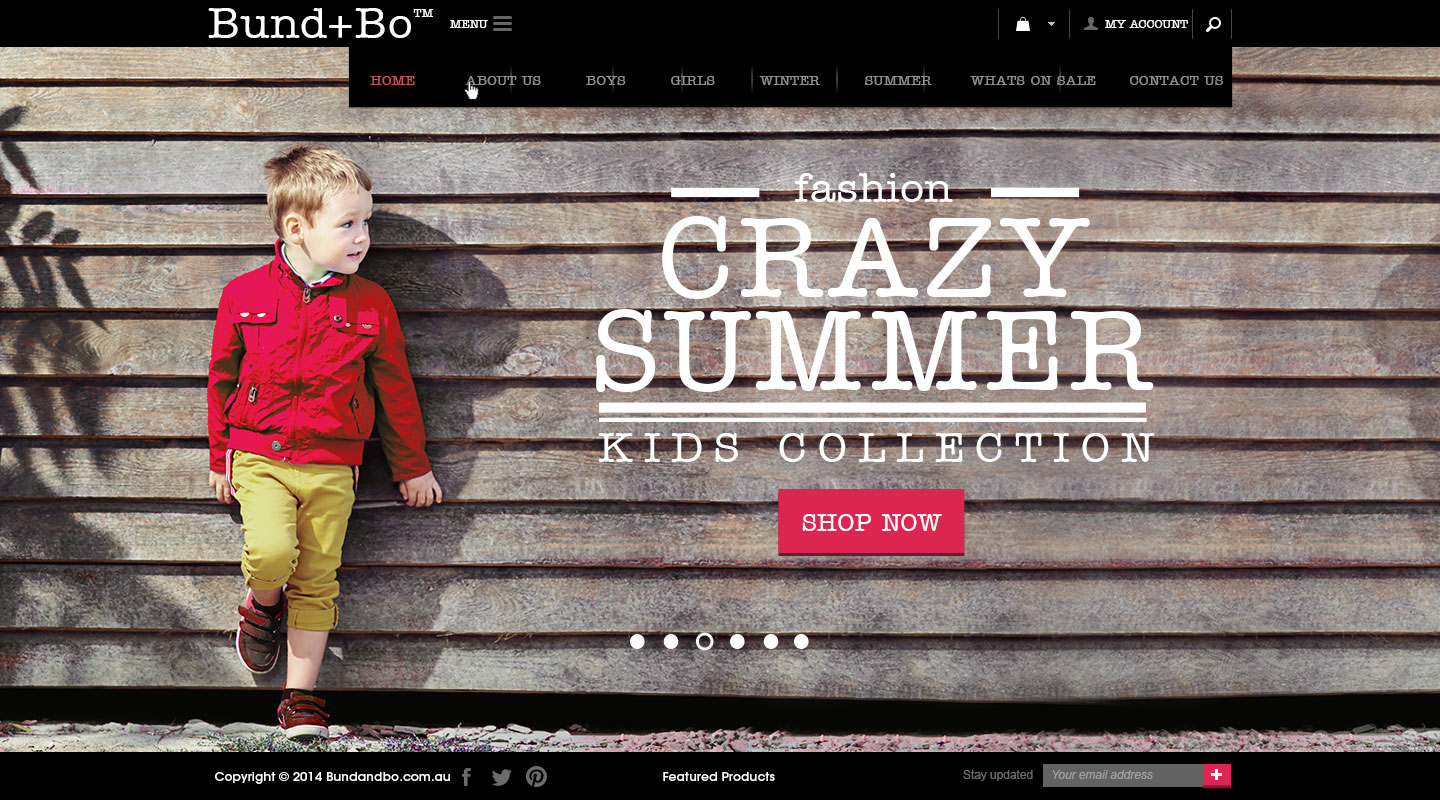Image resolution: width=1440 pixels, height=800 pixels.
Task: Open the Pinterest icon in the footer
Action: coord(537,777)
